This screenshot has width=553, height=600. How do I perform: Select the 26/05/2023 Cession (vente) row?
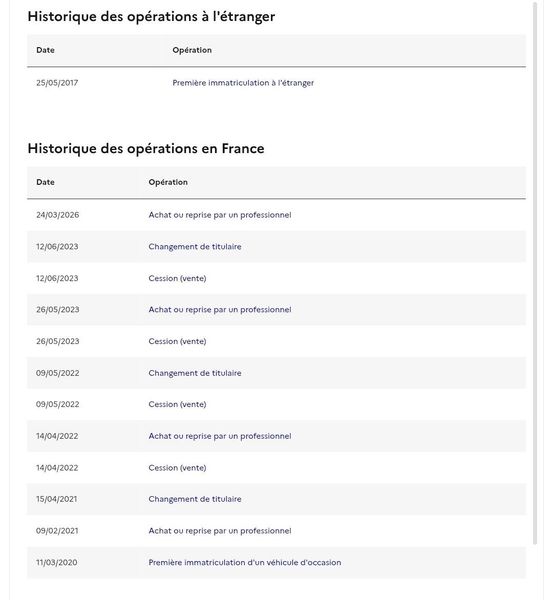[276, 341]
